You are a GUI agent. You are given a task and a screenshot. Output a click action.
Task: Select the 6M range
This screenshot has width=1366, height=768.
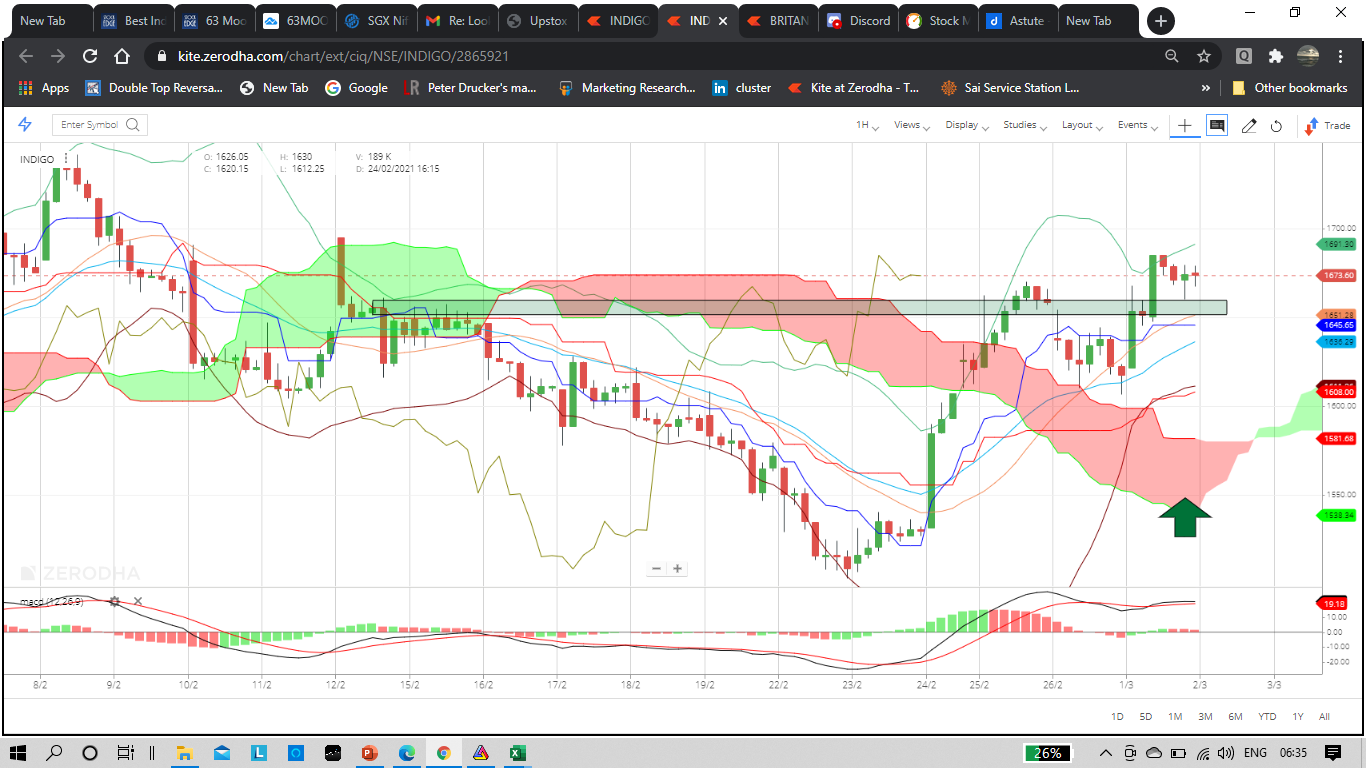[x=1236, y=716]
